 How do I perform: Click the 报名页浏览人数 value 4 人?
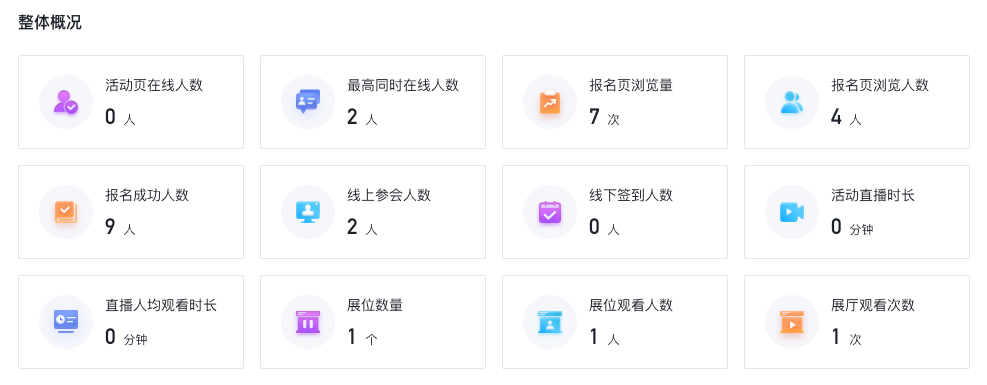click(846, 117)
